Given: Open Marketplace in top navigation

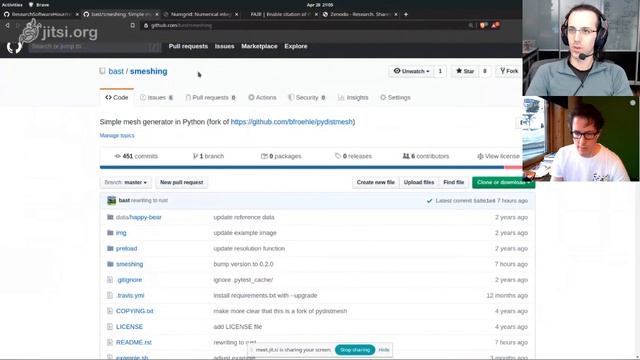Looking at the screenshot, I should tap(259, 46).
